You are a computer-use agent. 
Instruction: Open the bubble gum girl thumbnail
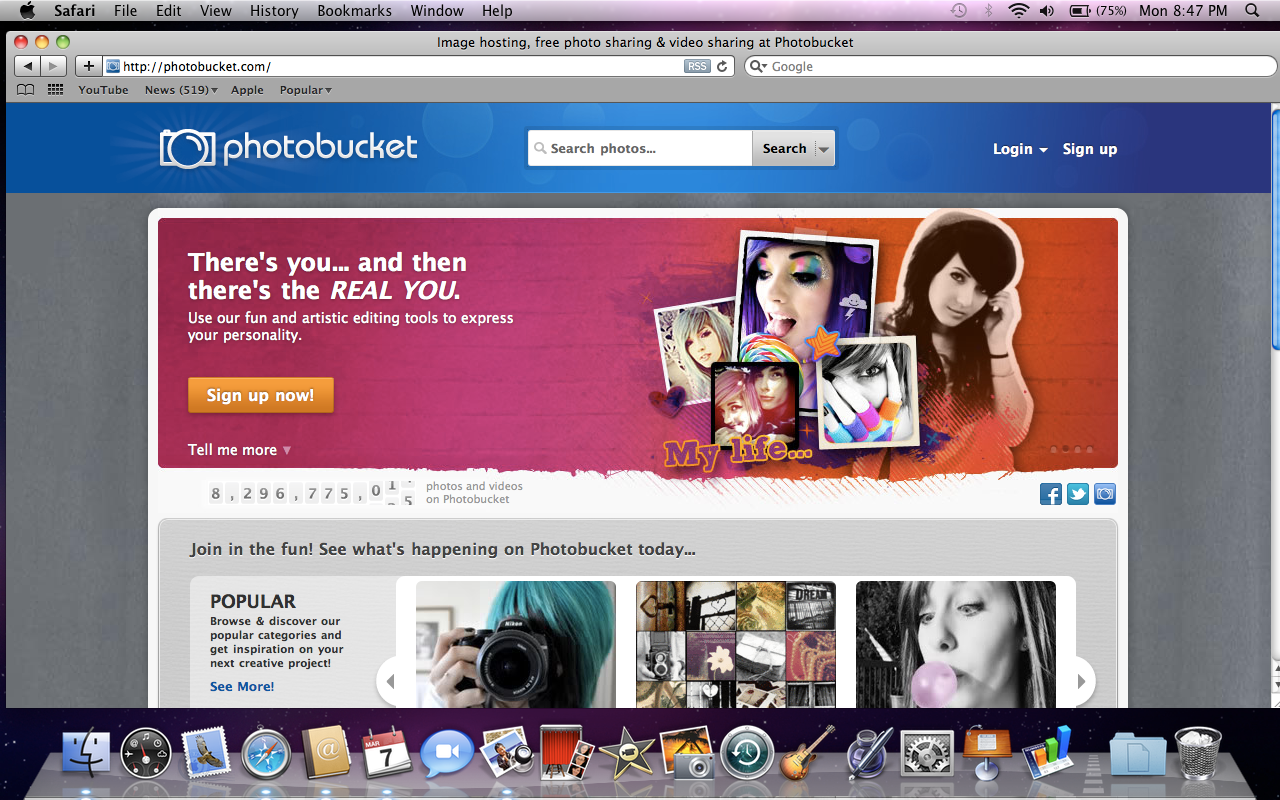[x=956, y=644]
